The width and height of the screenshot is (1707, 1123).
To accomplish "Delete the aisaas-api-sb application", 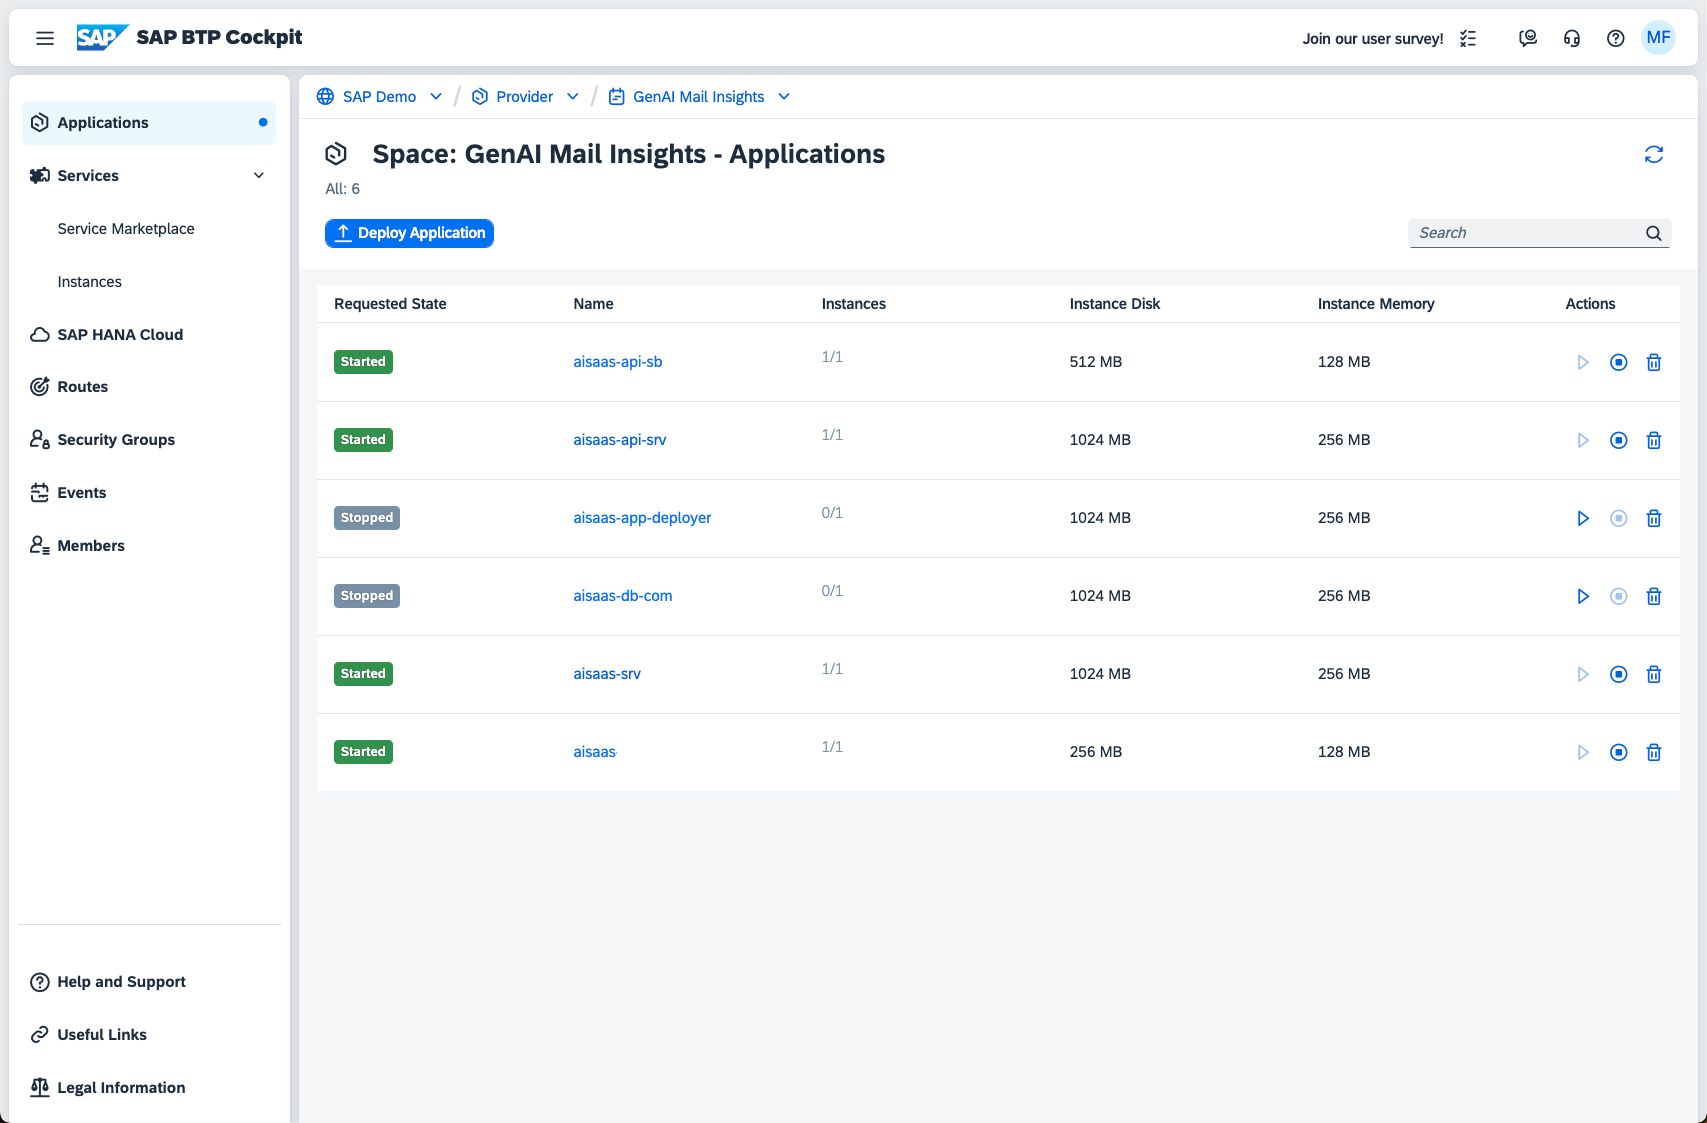I will coord(1654,362).
